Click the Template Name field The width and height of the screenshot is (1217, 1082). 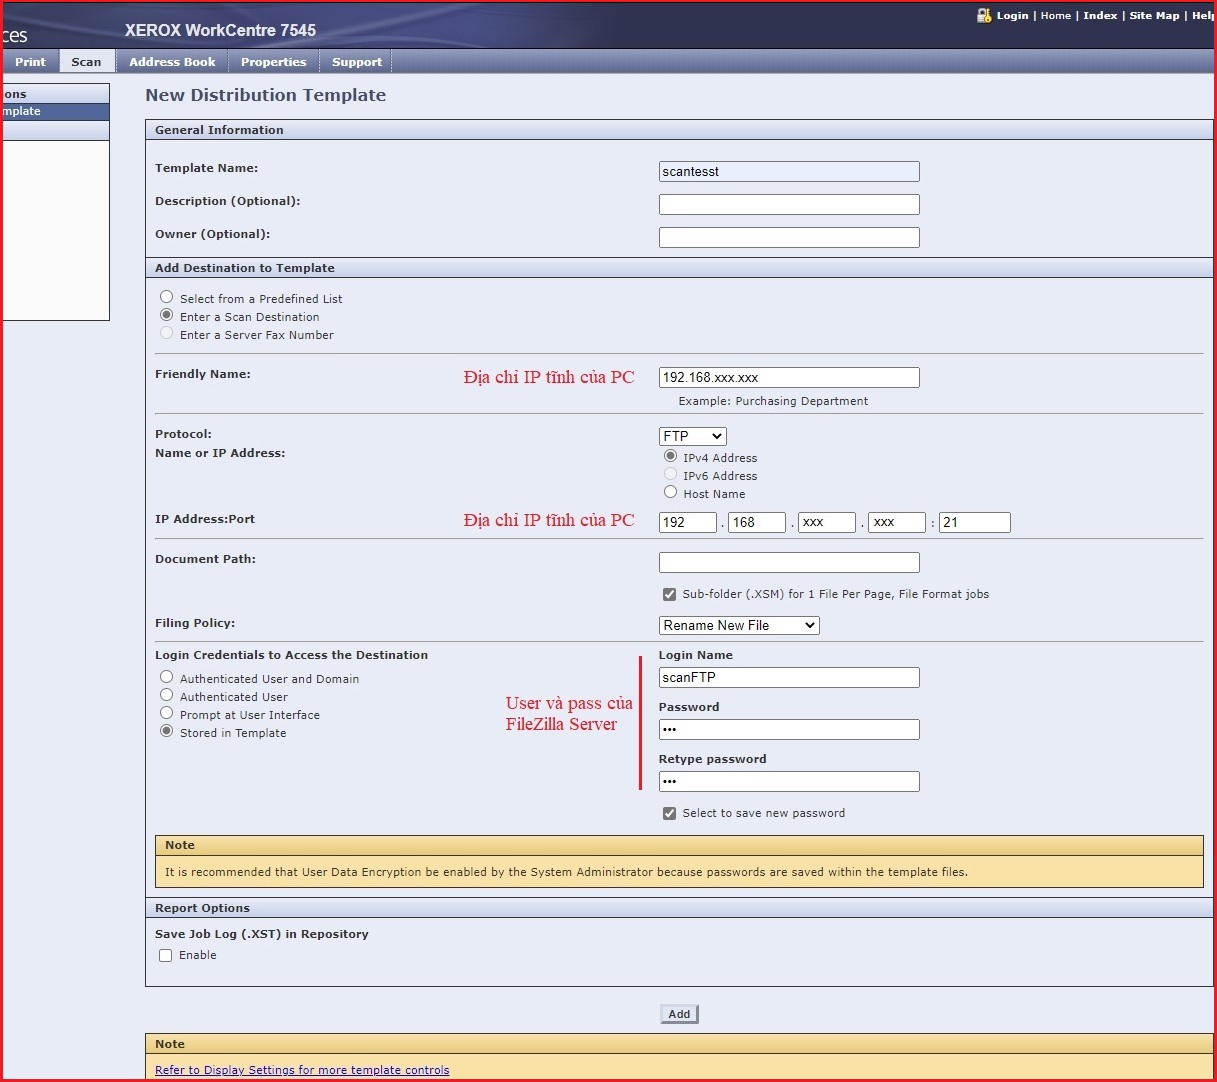coord(789,171)
